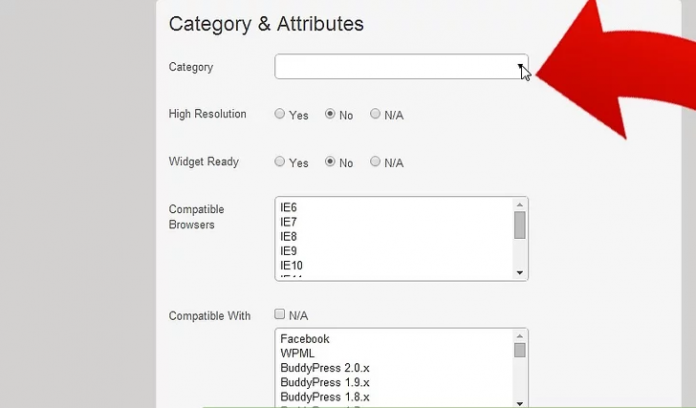
Task: Select N/A for High Resolution
Action: [376, 114]
